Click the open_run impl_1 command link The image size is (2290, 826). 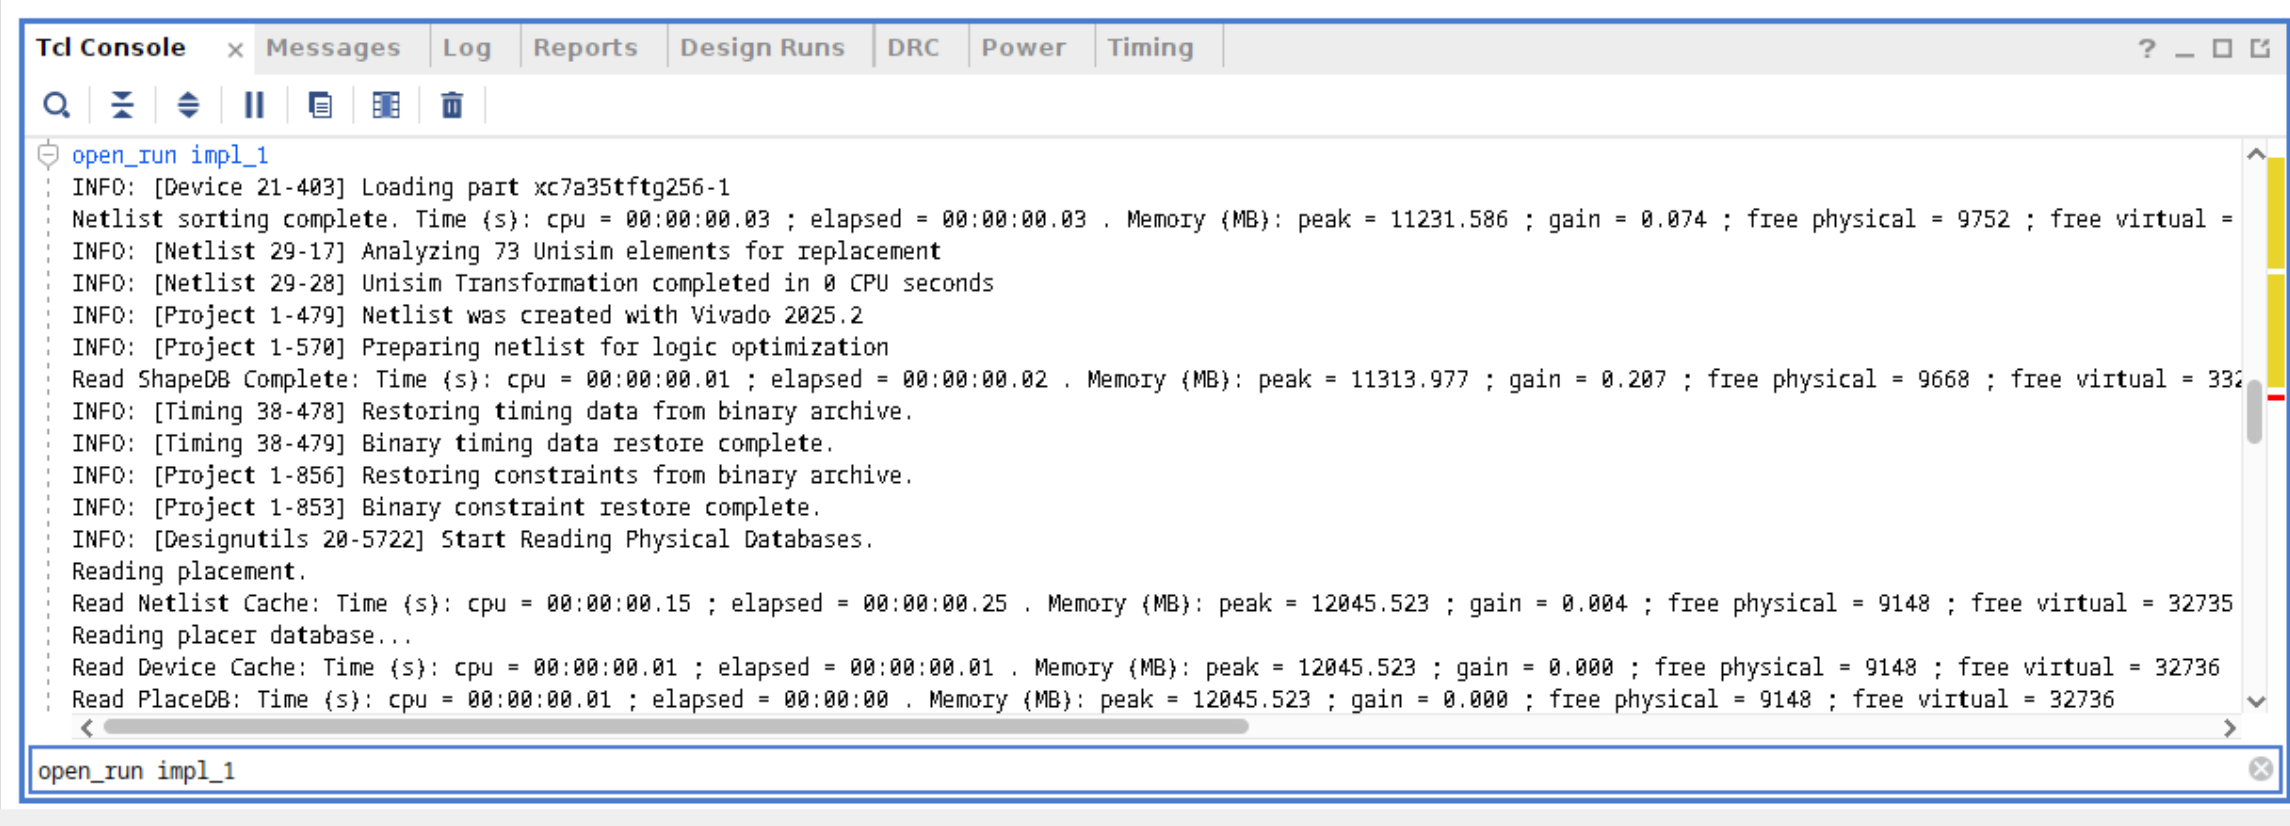click(170, 155)
